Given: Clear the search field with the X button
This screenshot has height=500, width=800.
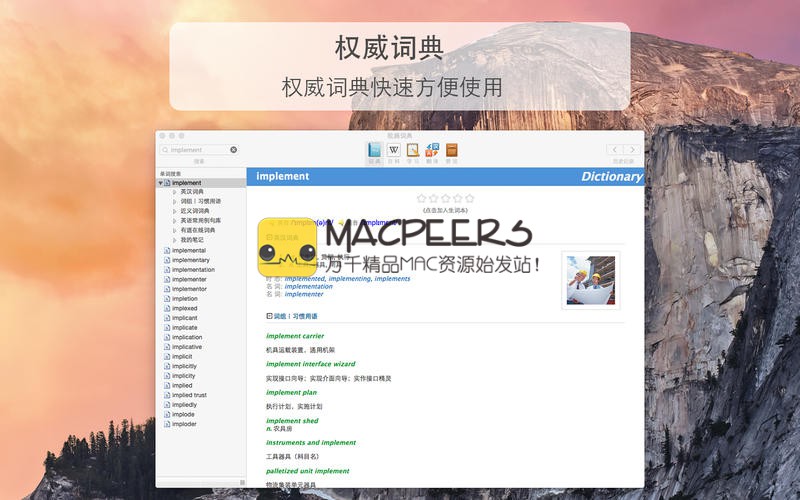Looking at the screenshot, I should pos(234,149).
